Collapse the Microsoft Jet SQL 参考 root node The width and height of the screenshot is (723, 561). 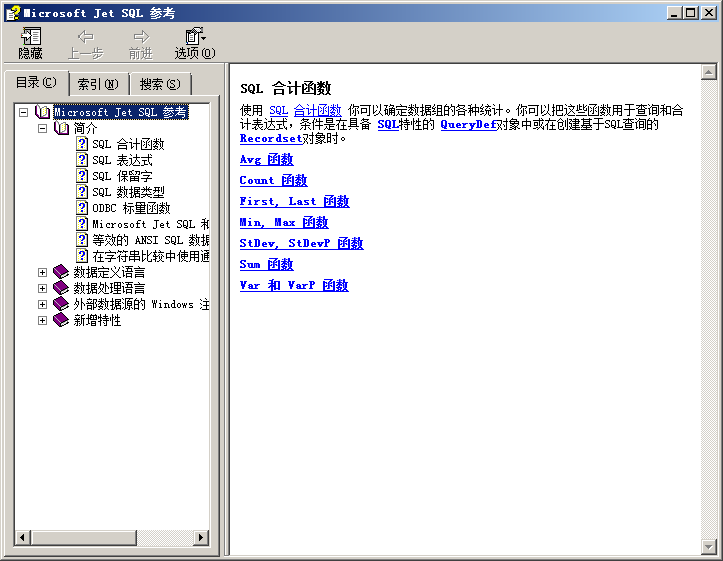click(24, 112)
